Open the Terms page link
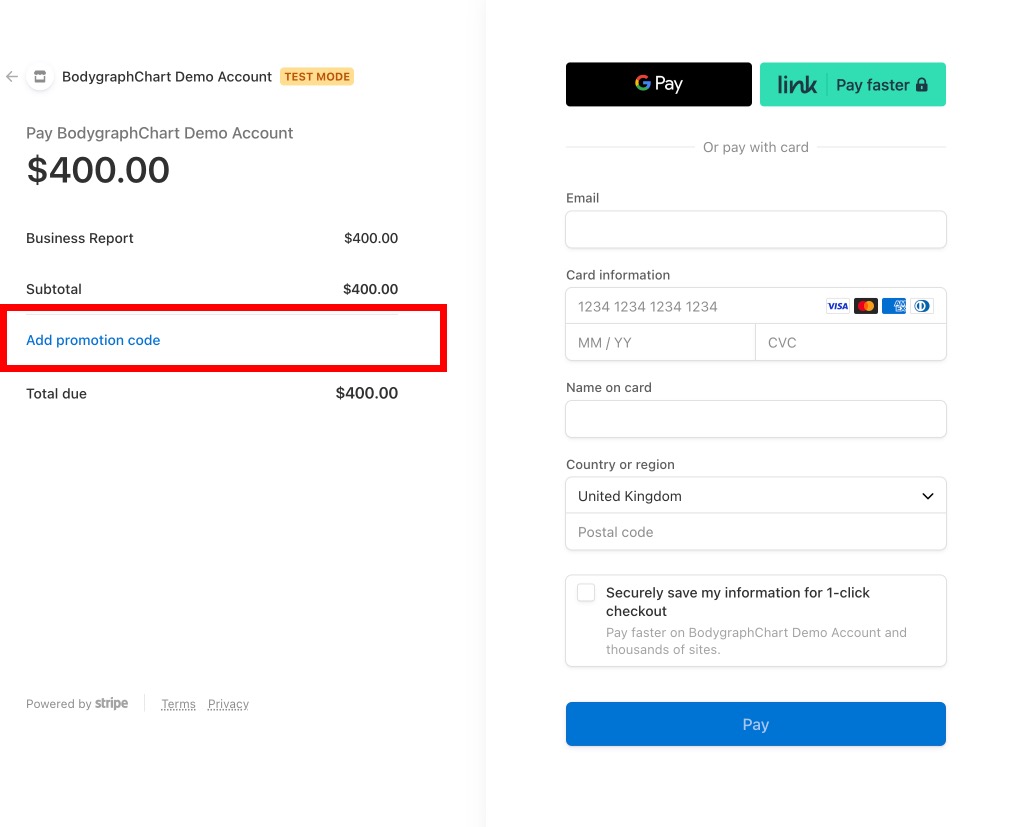This screenshot has height=827, width=1016. pyautogui.click(x=178, y=703)
